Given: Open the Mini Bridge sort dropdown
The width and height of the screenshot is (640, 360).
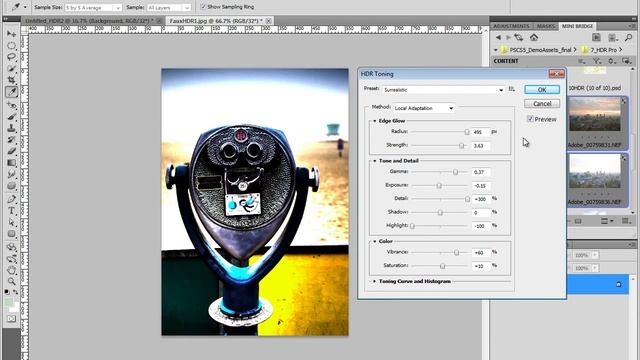Looking at the screenshot, I should click(612, 61).
